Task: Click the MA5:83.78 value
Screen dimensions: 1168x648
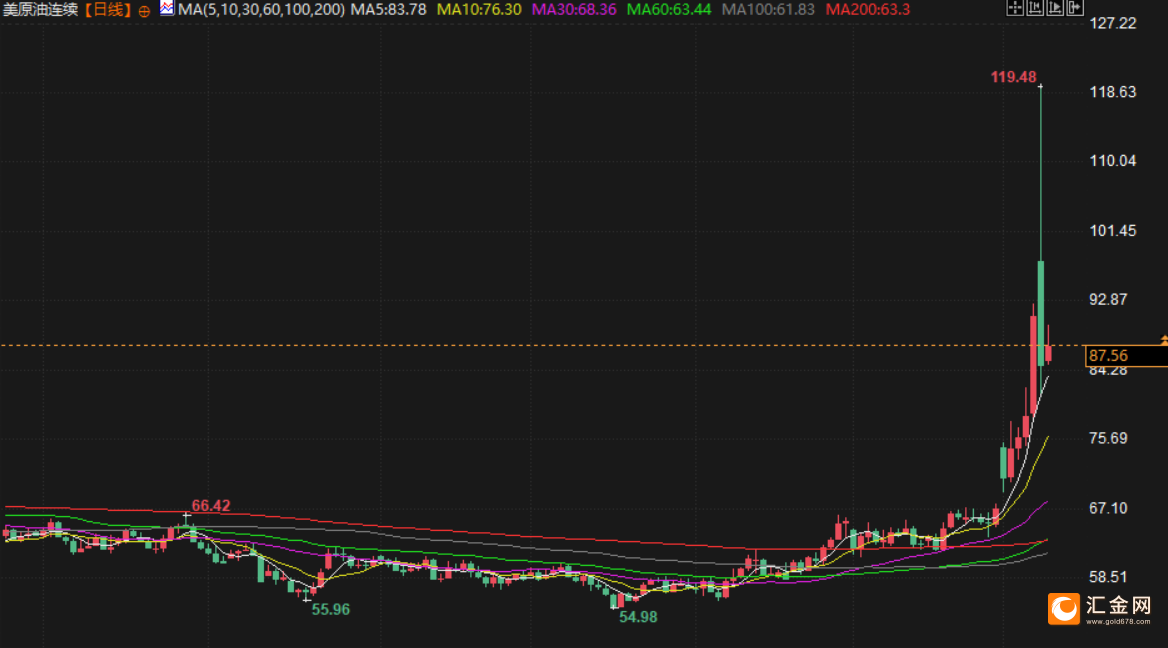Action: 389,10
